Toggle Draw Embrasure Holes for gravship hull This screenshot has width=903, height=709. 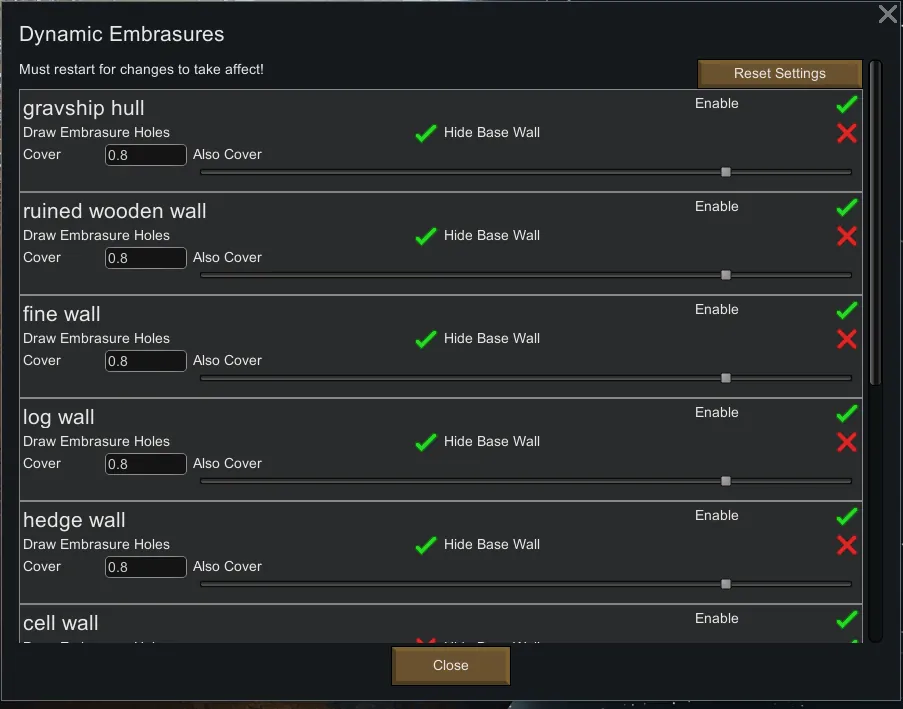point(426,133)
